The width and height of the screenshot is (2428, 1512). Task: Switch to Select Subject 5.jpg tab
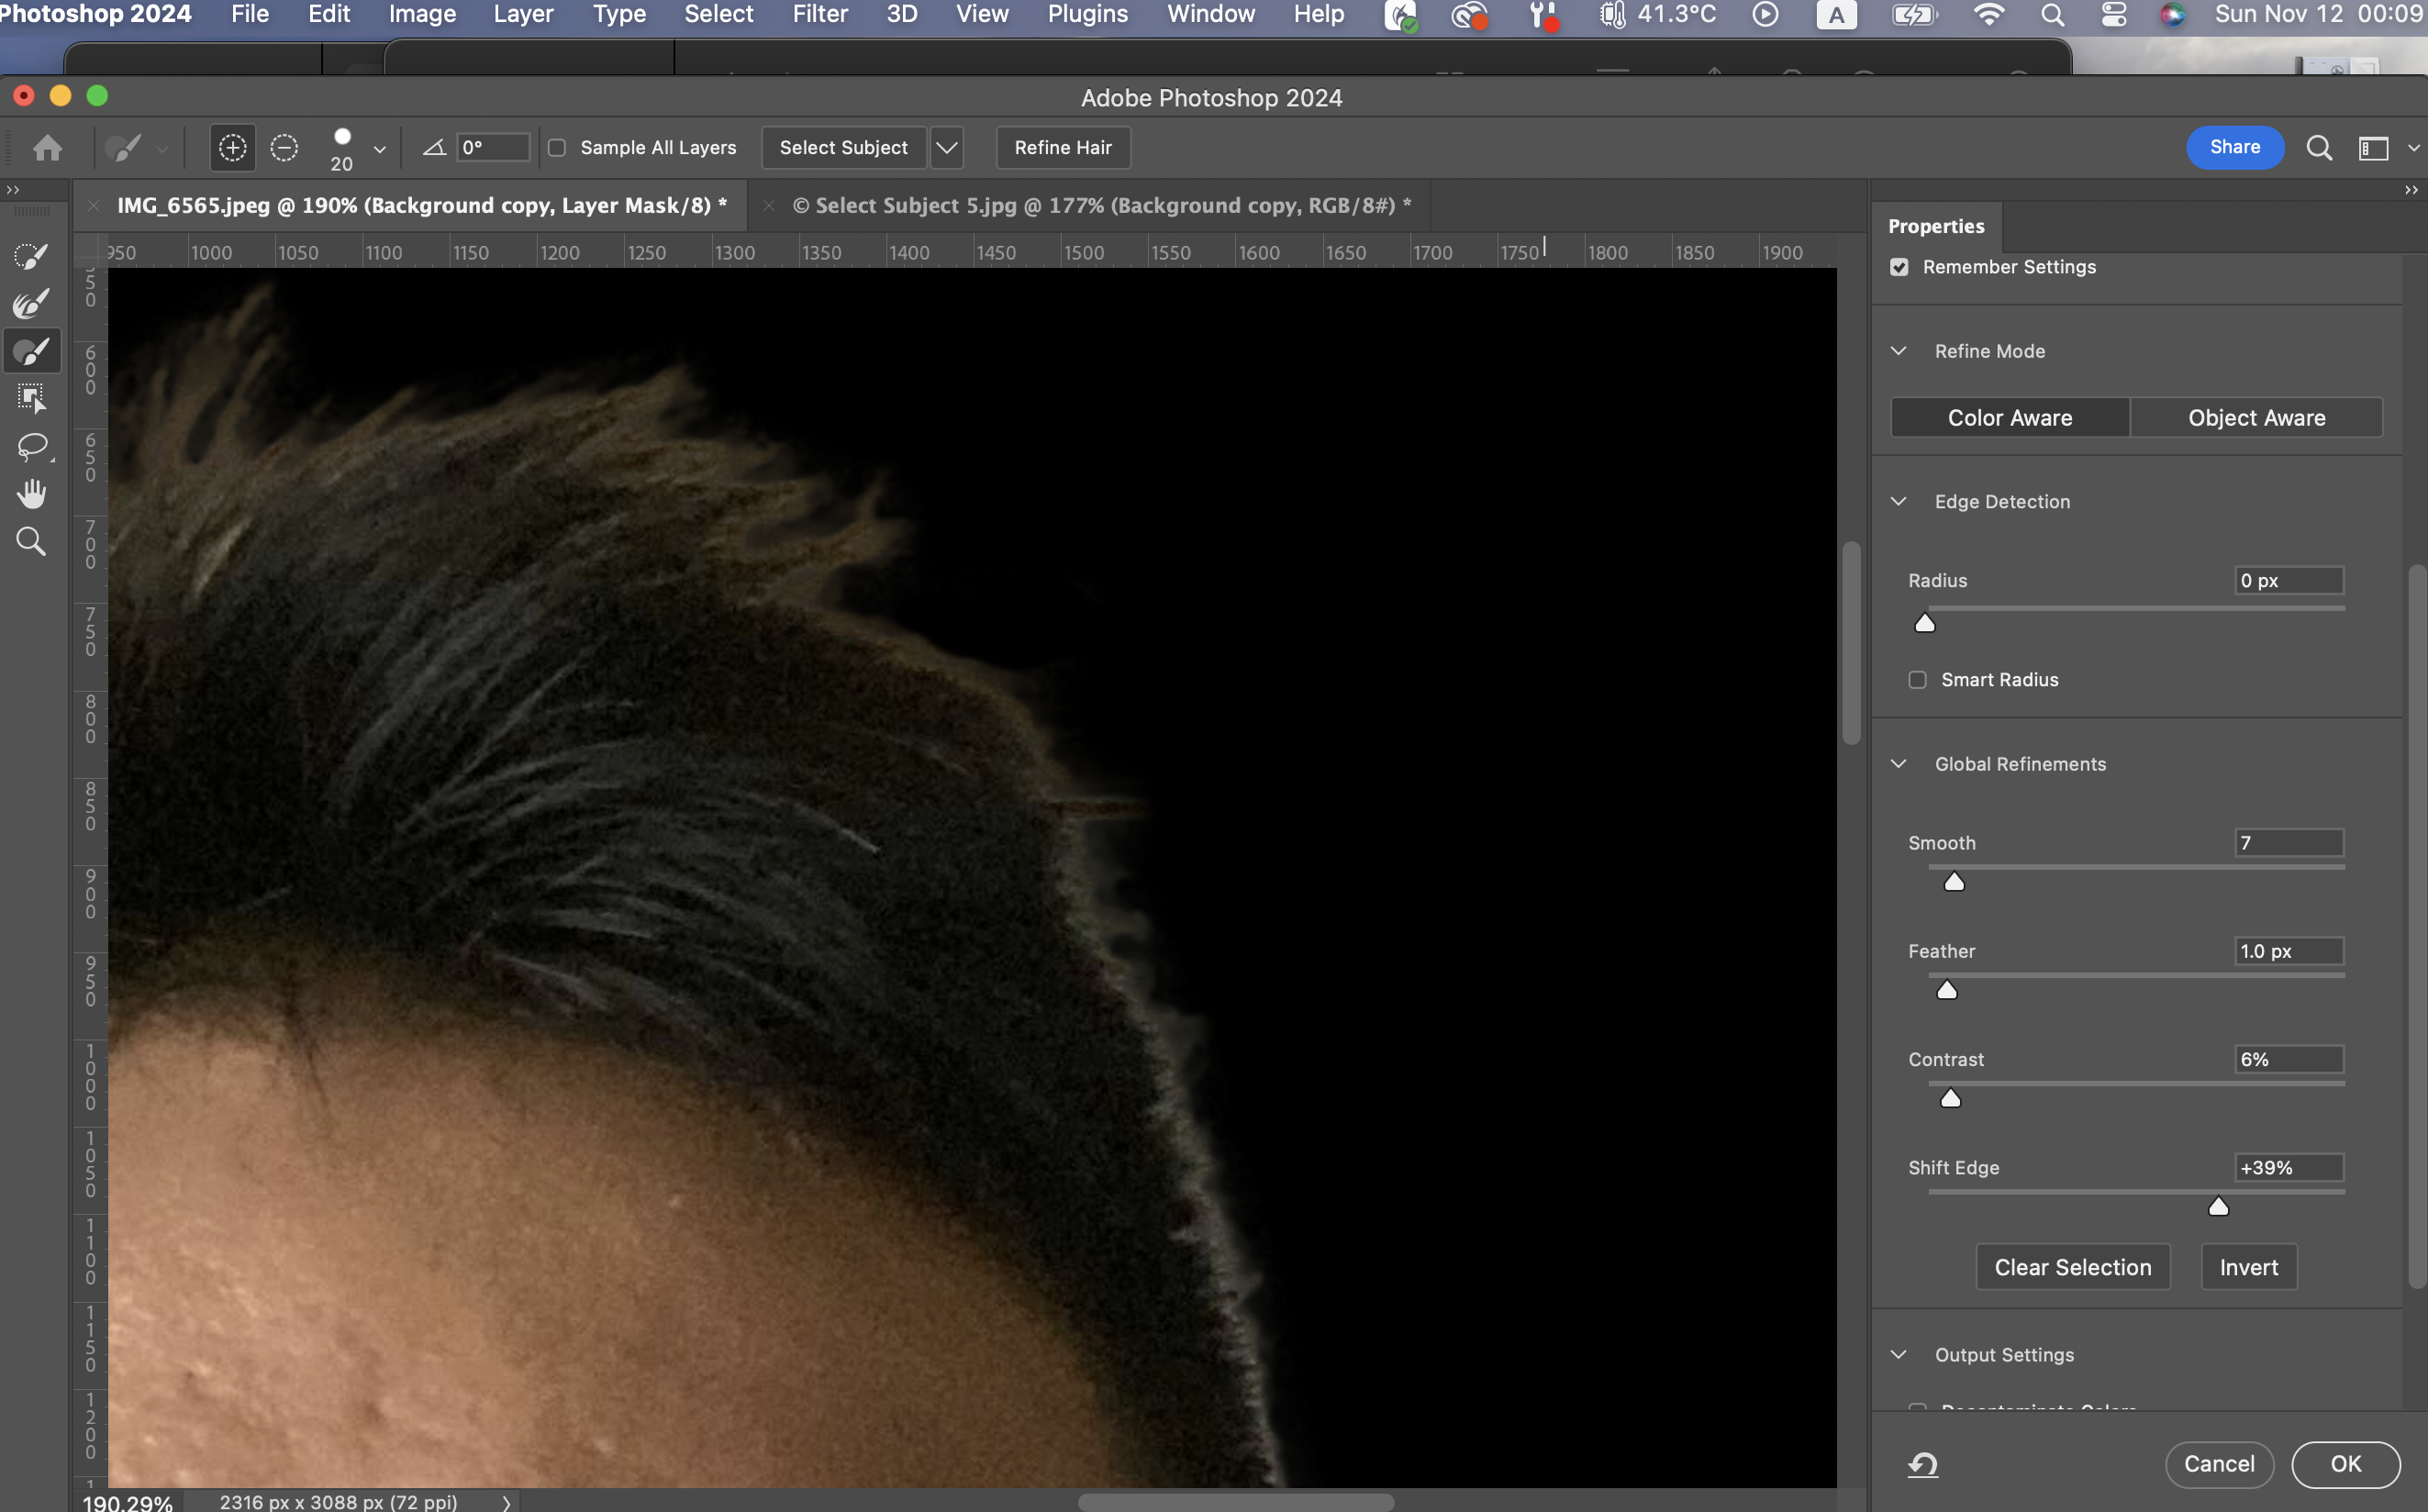(1101, 206)
